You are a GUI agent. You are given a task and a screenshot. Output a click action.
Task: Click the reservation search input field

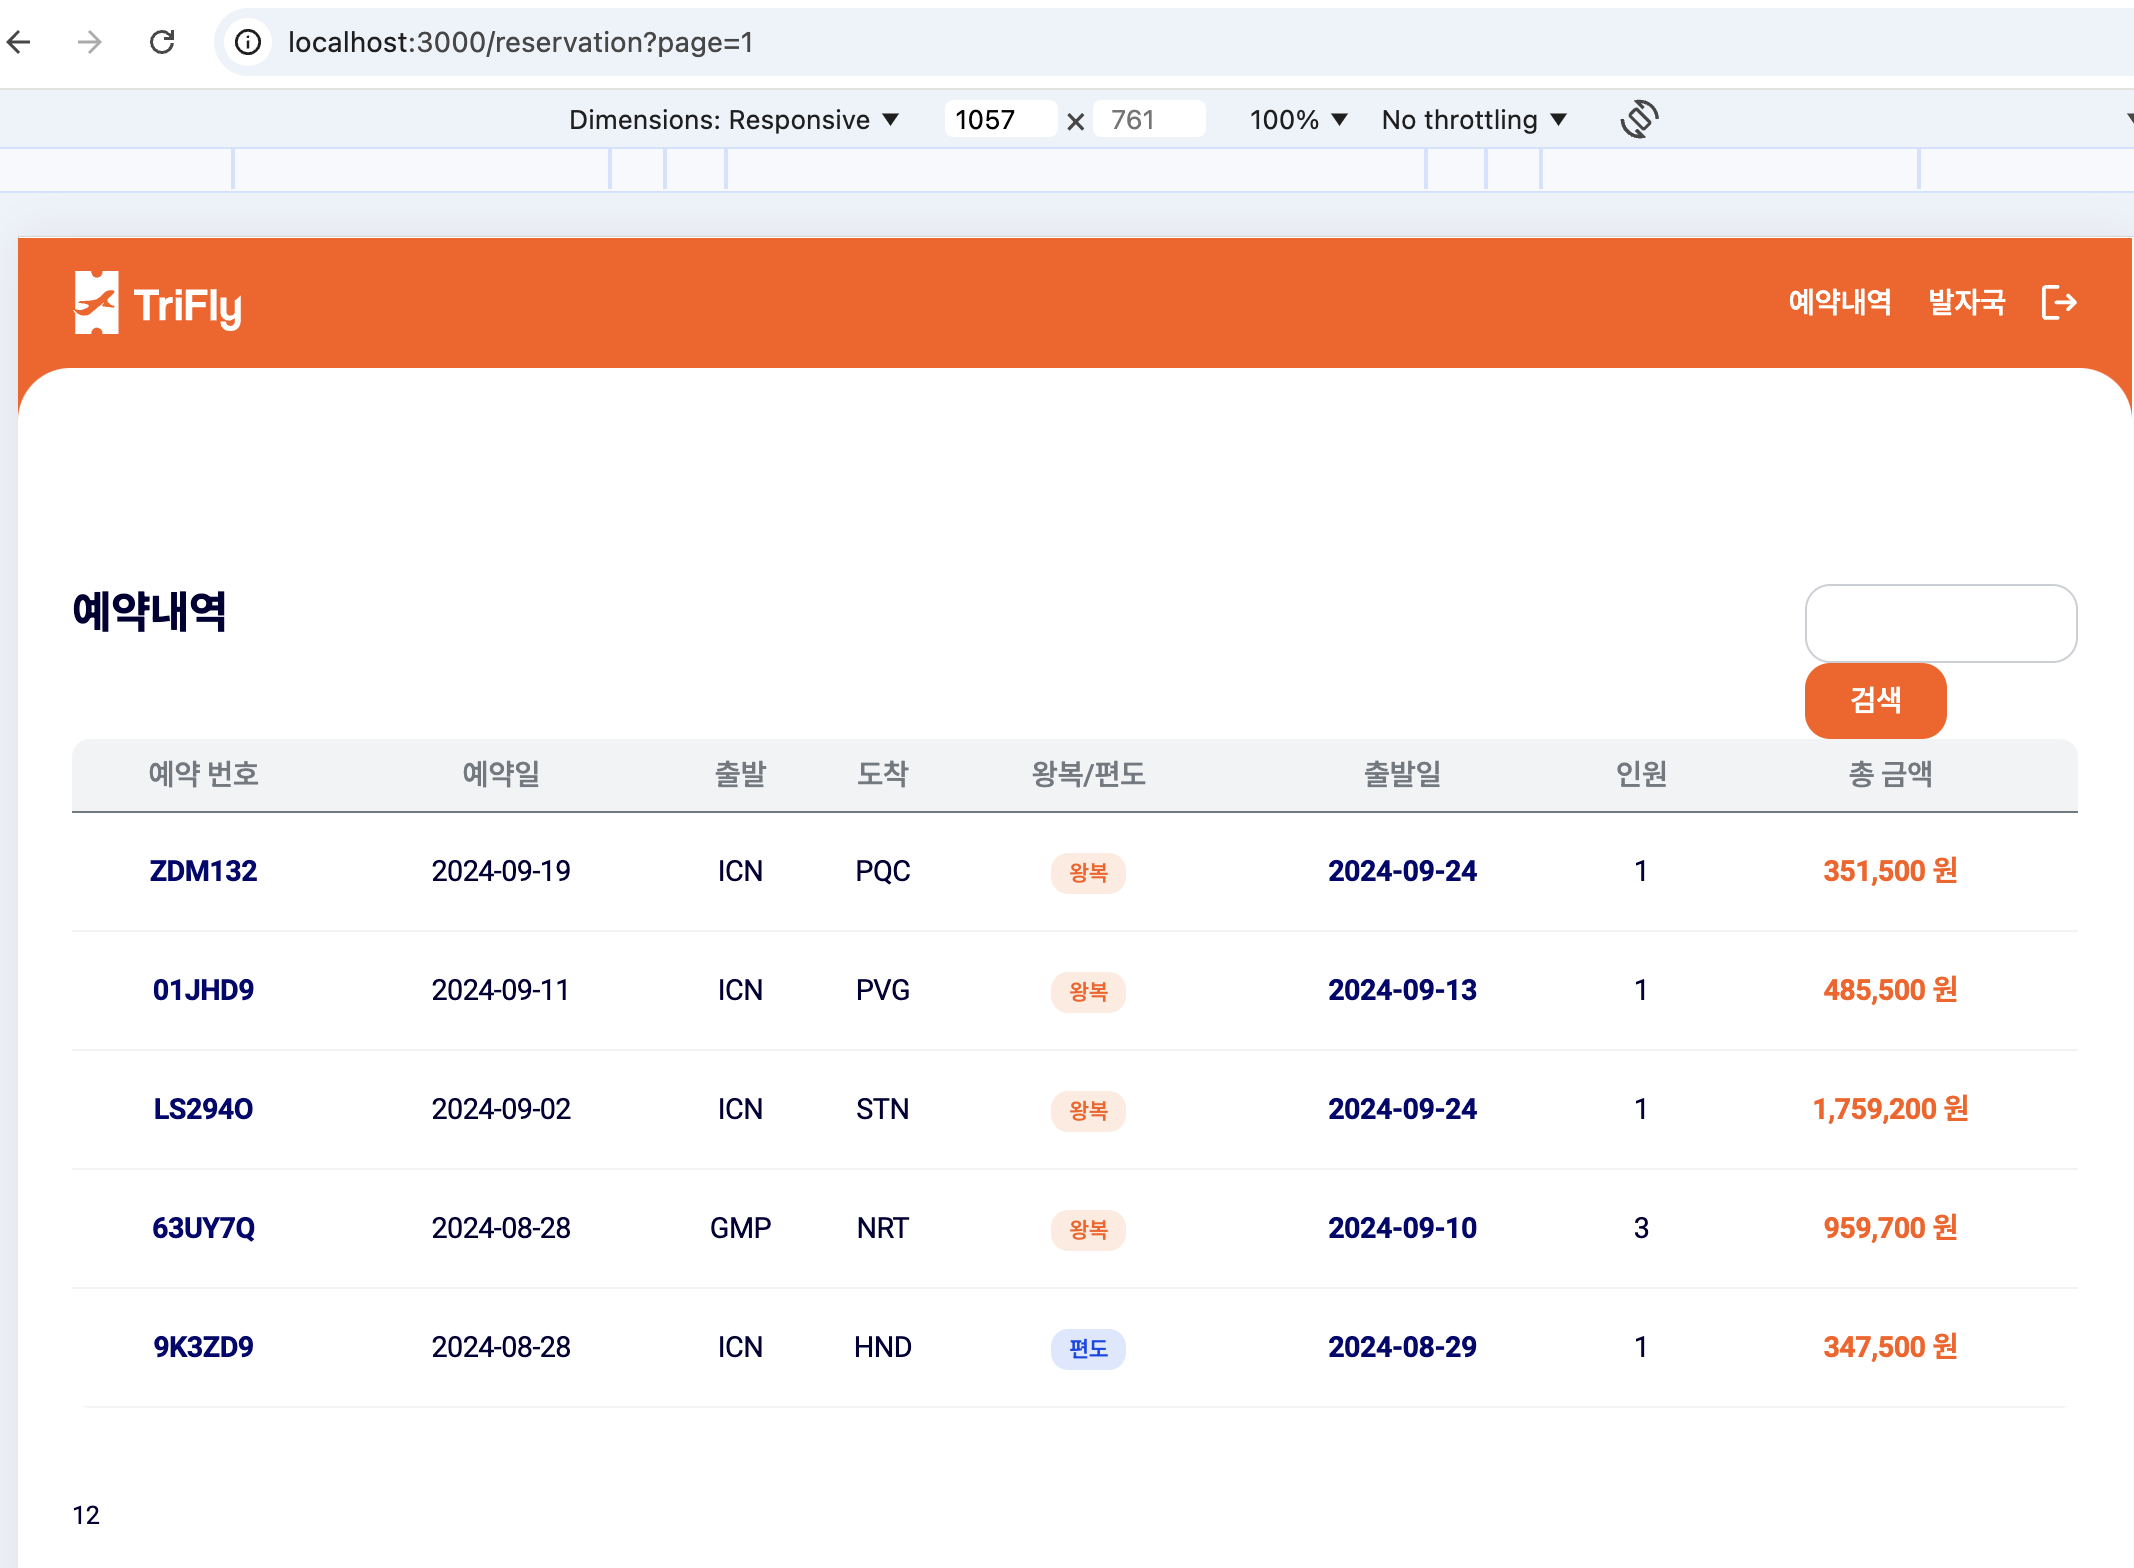1940,623
